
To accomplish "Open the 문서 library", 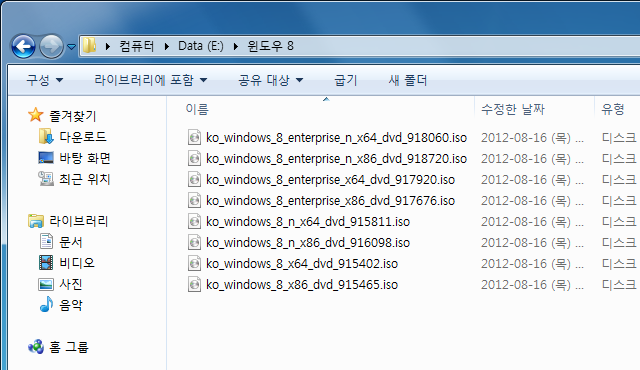I will click(71, 242).
